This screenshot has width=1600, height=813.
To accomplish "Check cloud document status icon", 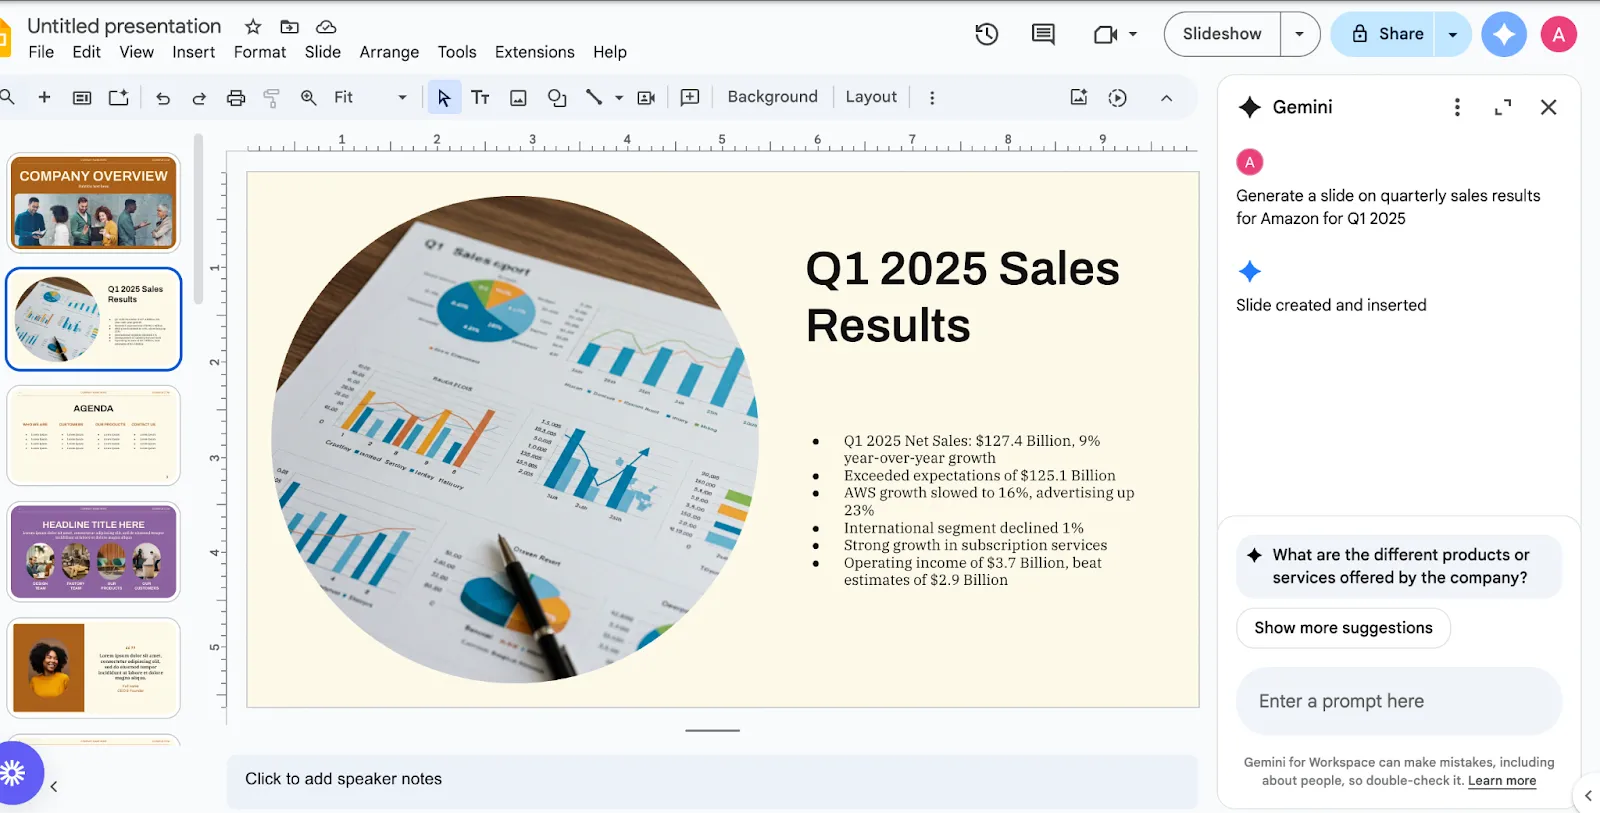I will (326, 27).
